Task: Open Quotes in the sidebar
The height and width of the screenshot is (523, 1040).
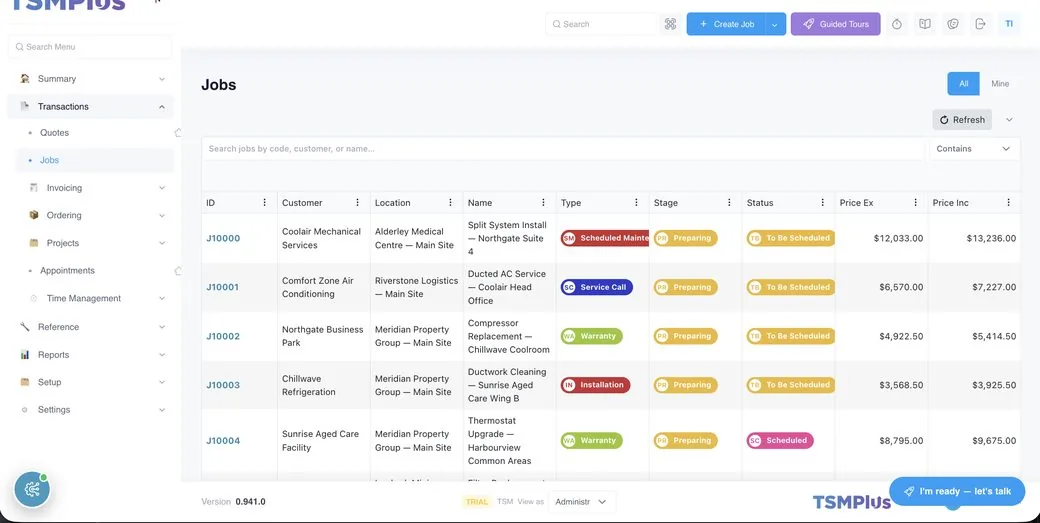Action: coord(54,133)
